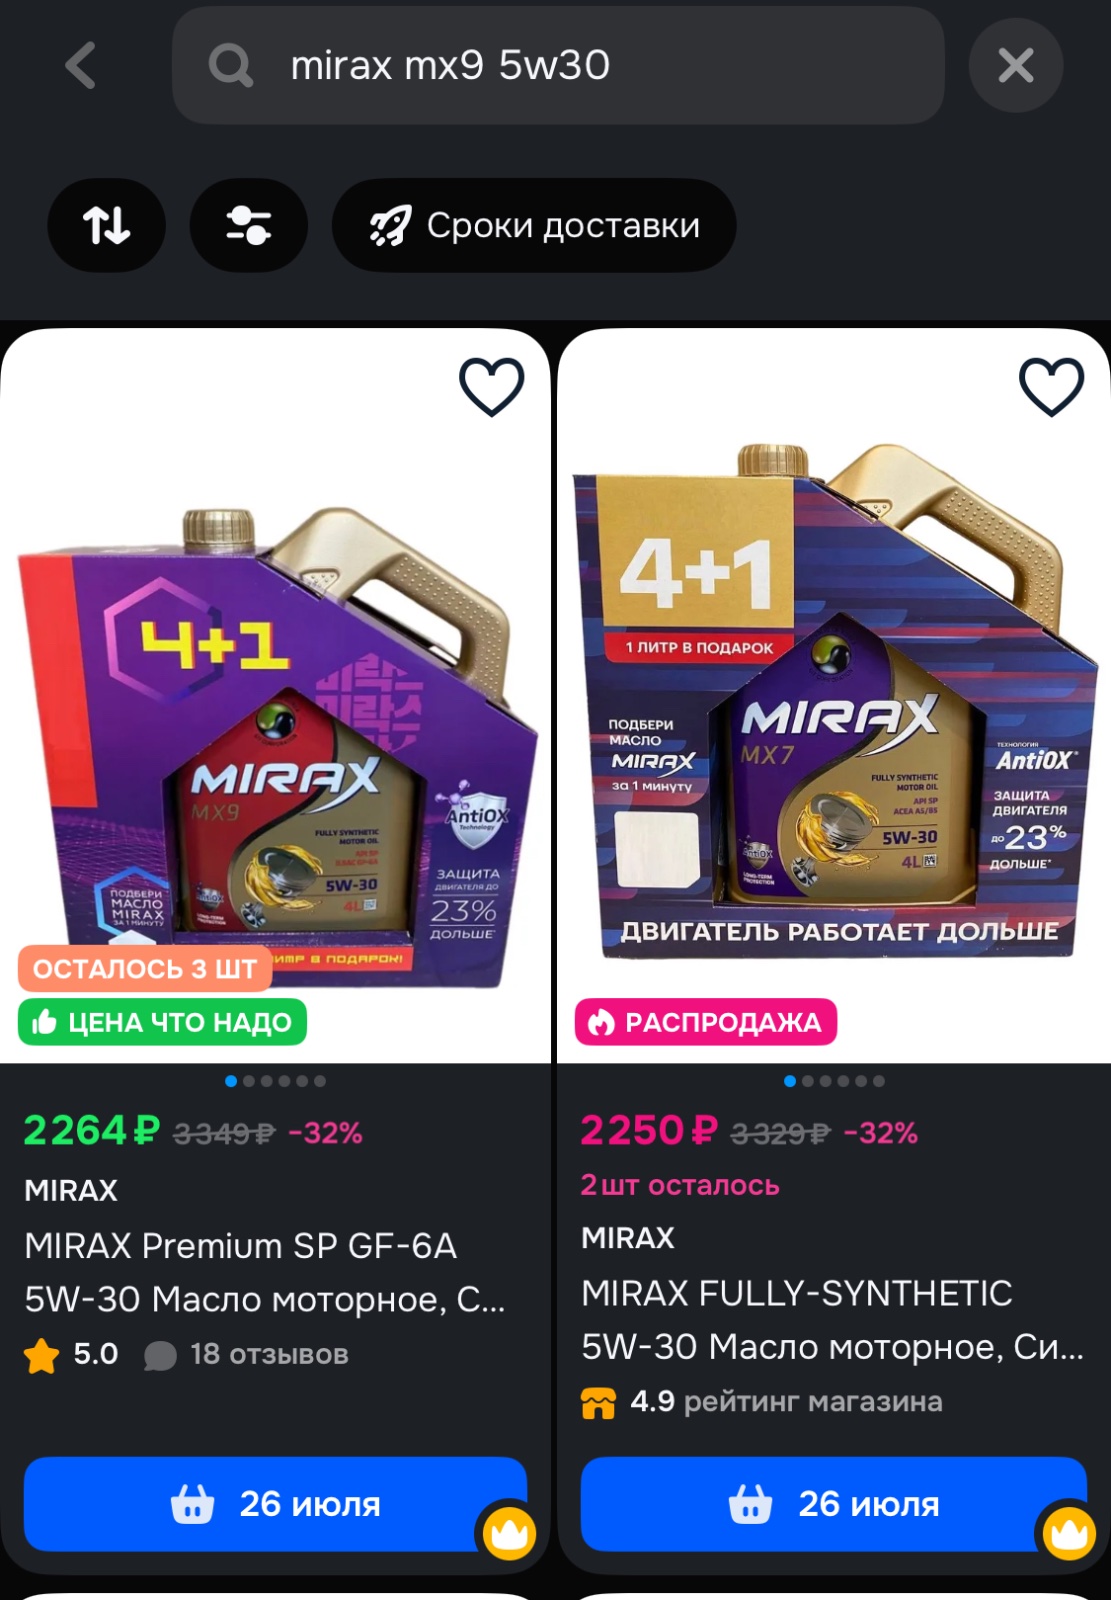Screen dimensions: 1111x1600
Task: Open the MIRAX Premium SP GF-6A title
Action: click(x=265, y=1272)
